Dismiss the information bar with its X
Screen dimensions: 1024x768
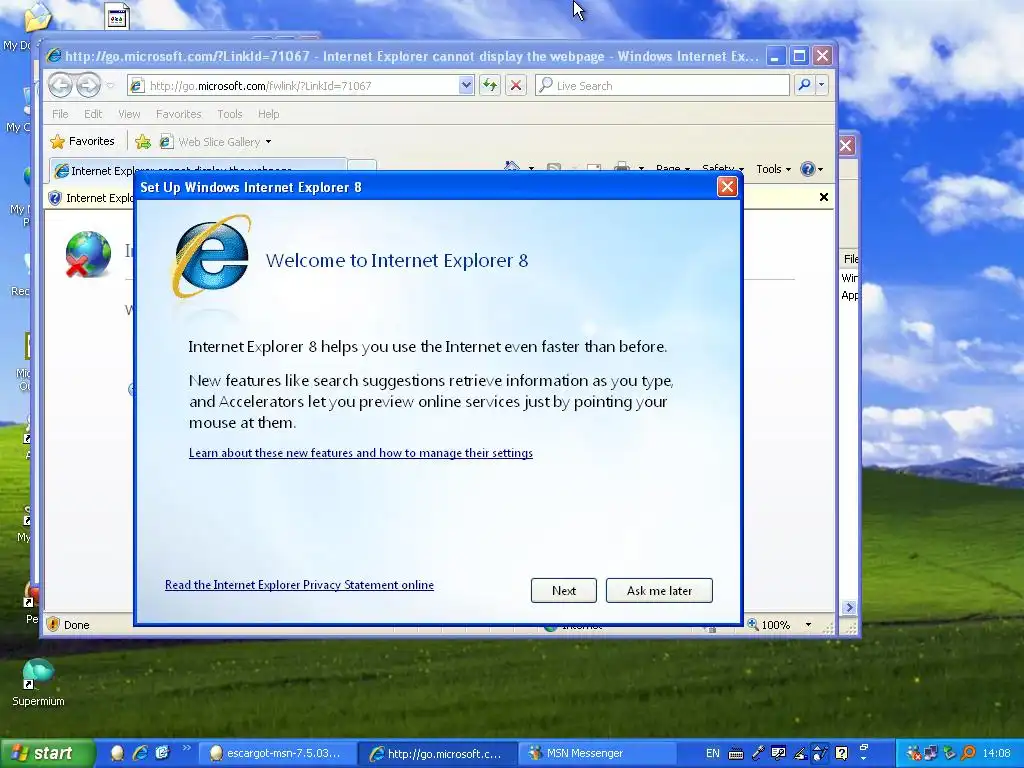824,197
